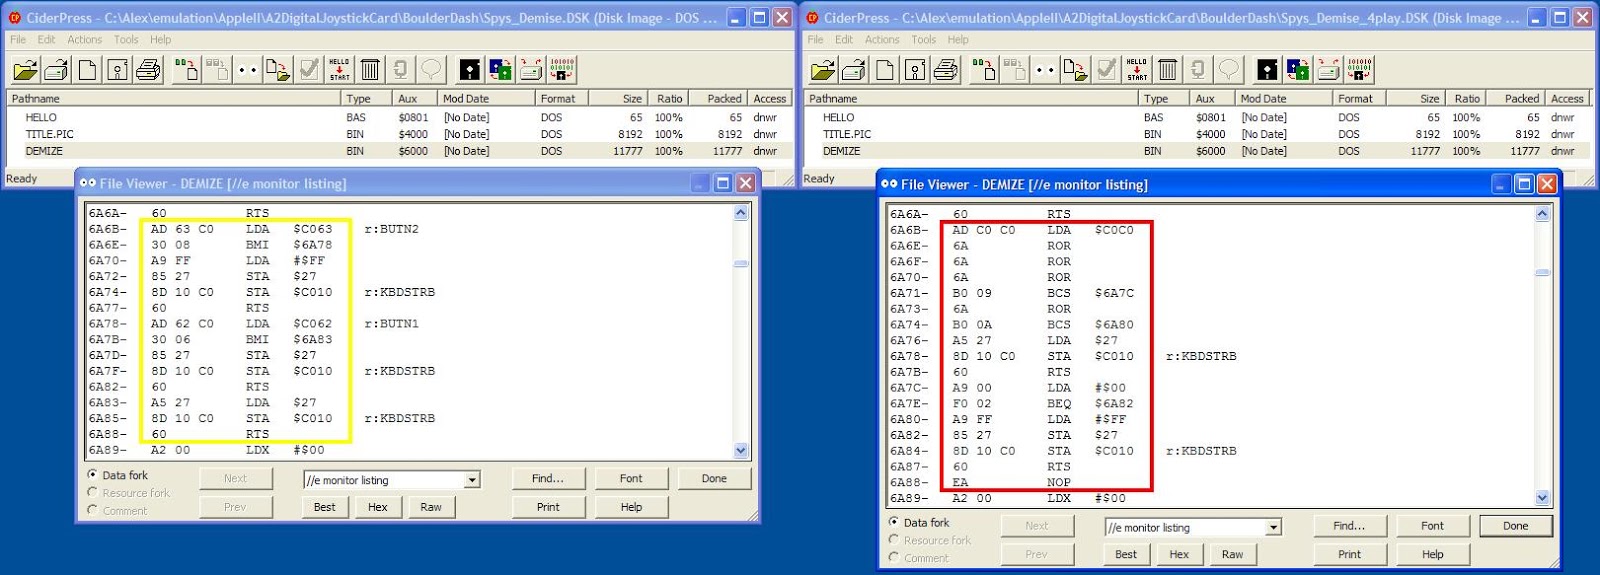This screenshot has height=575, width=1600.
Task: Click New disk image icon in Spys_Demise.DSK window
Action: tap(118, 69)
